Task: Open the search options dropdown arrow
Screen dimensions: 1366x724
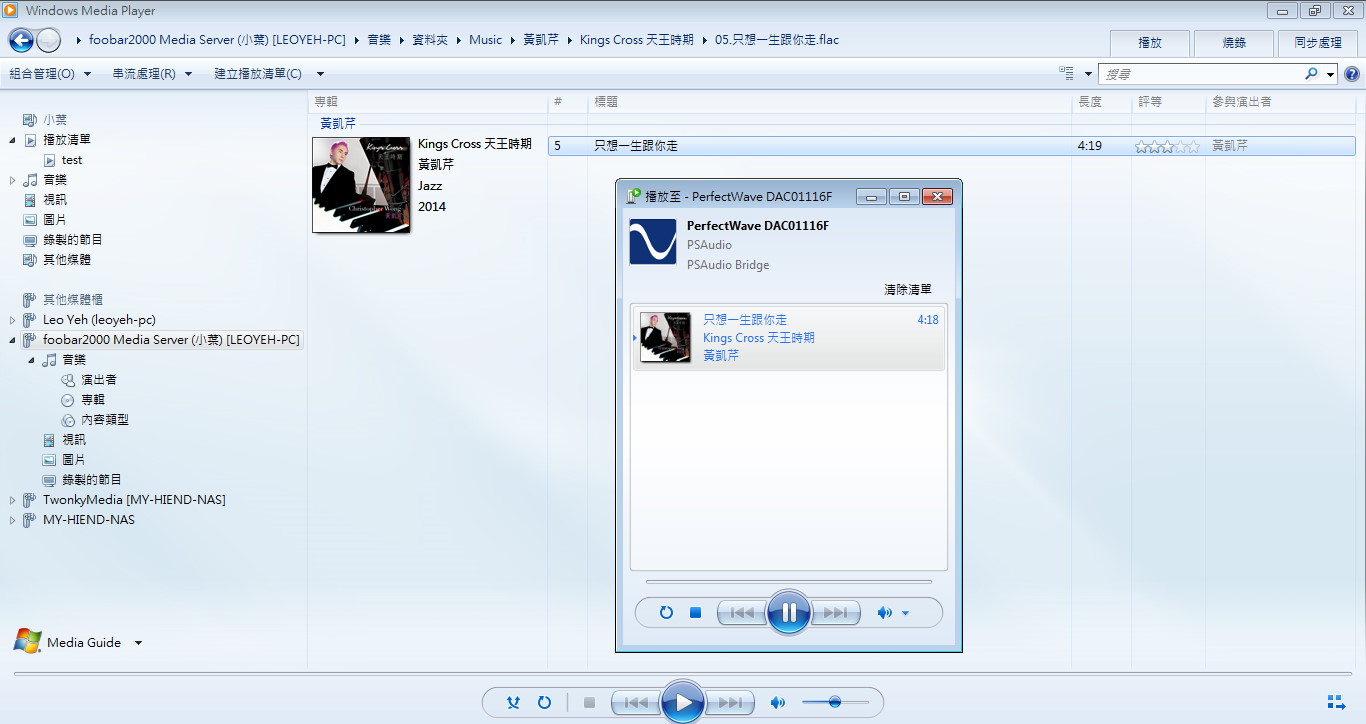Action: point(1331,75)
